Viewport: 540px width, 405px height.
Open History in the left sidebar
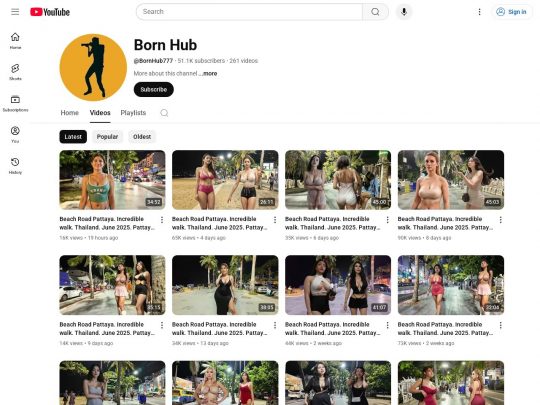[x=15, y=166]
